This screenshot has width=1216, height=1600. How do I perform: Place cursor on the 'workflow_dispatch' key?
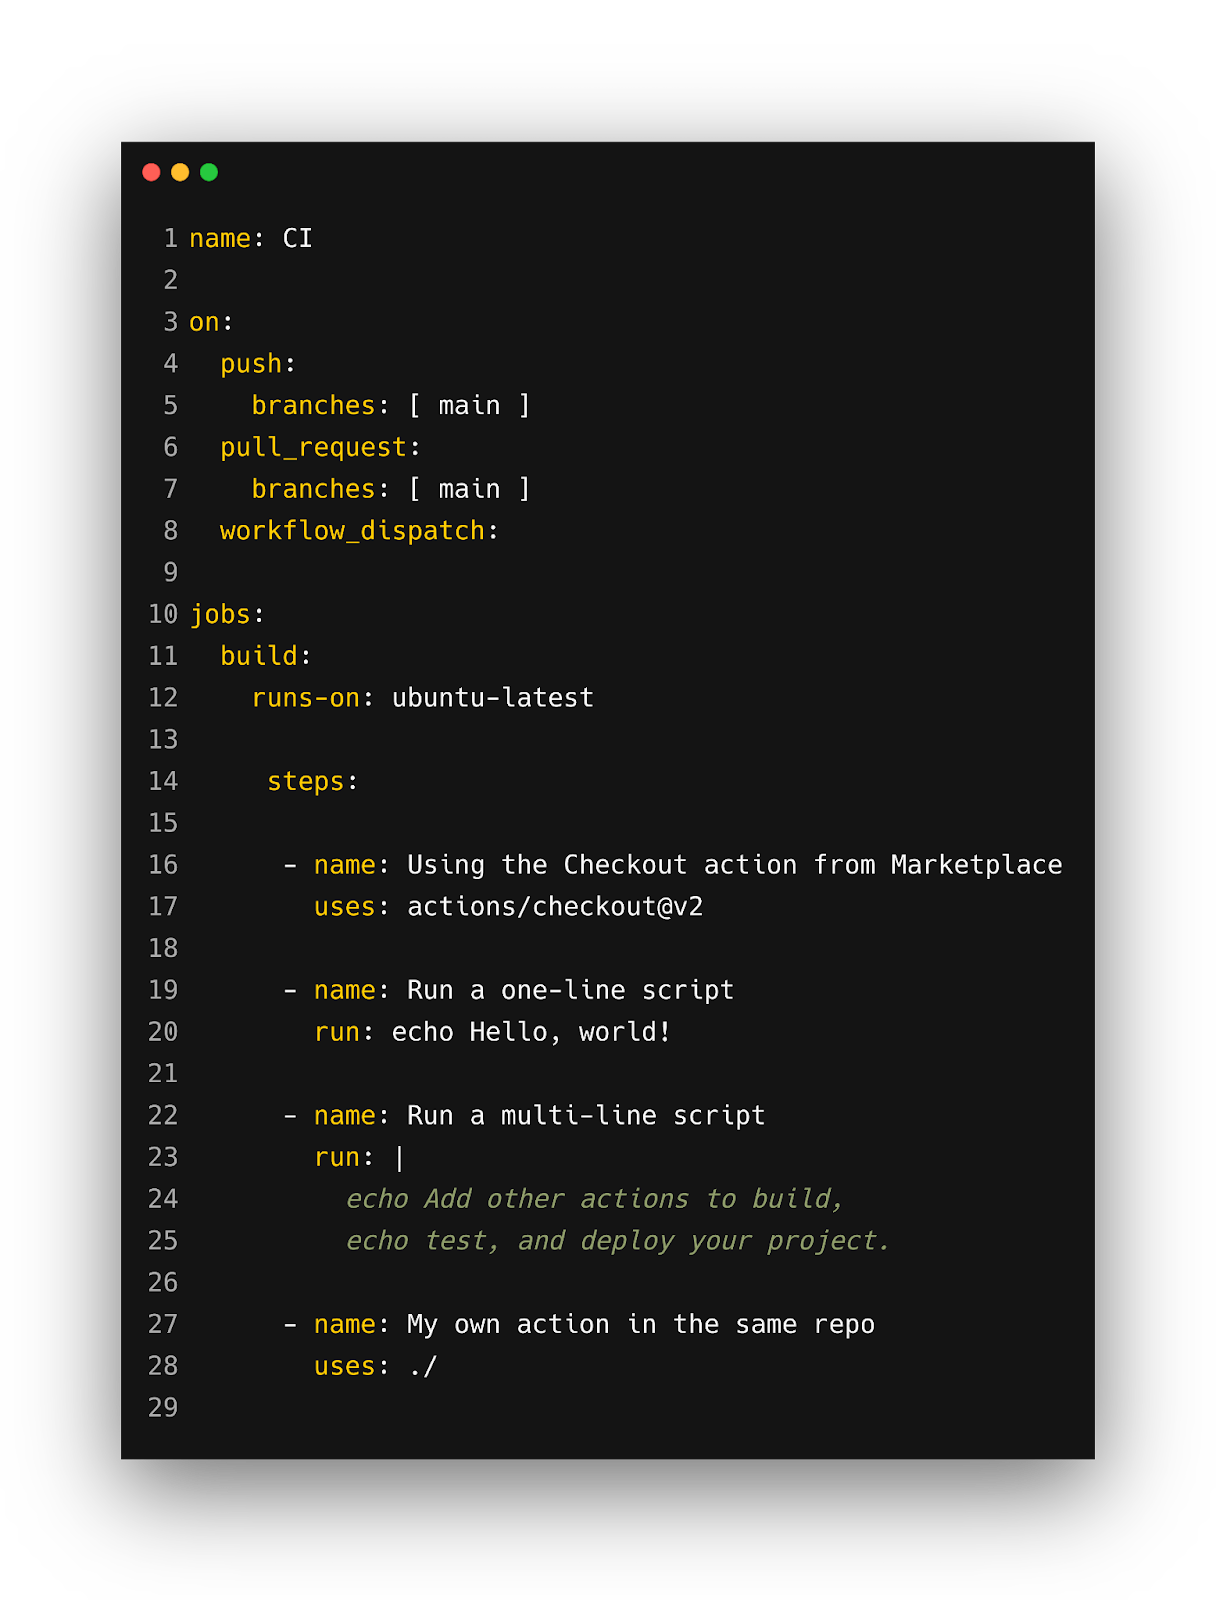(352, 531)
